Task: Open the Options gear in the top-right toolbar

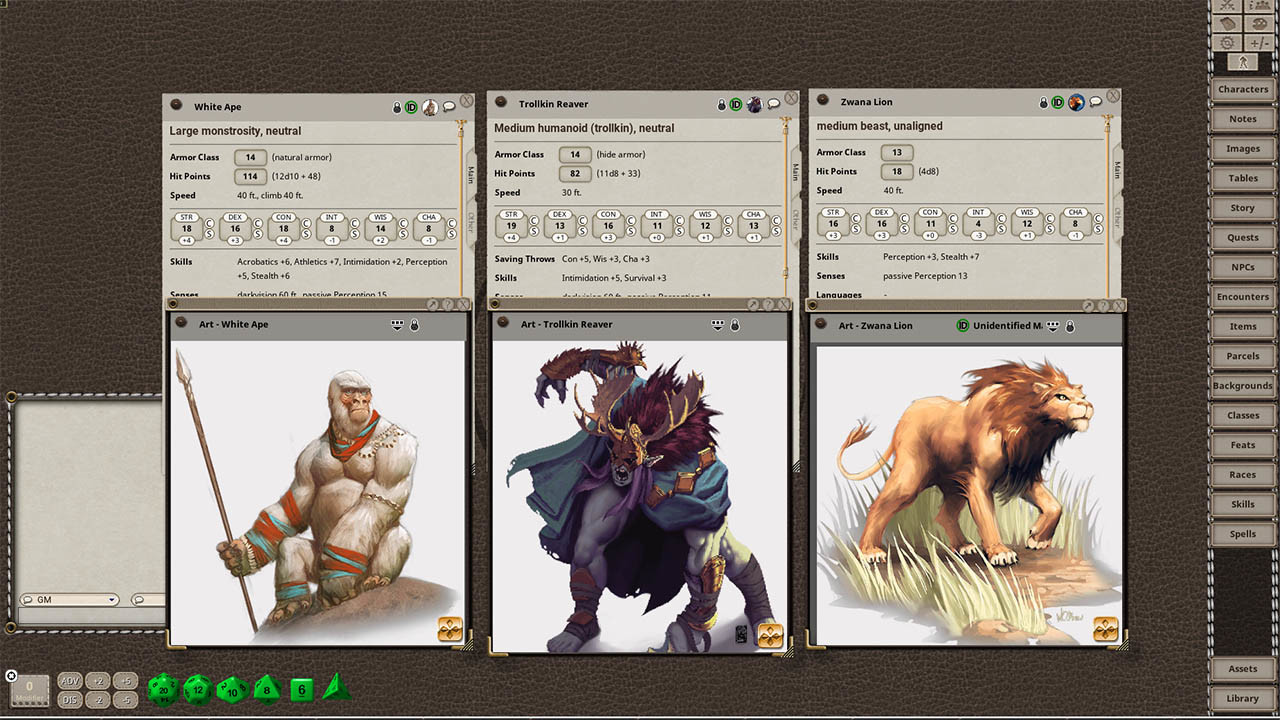Action: pyautogui.click(x=1227, y=42)
